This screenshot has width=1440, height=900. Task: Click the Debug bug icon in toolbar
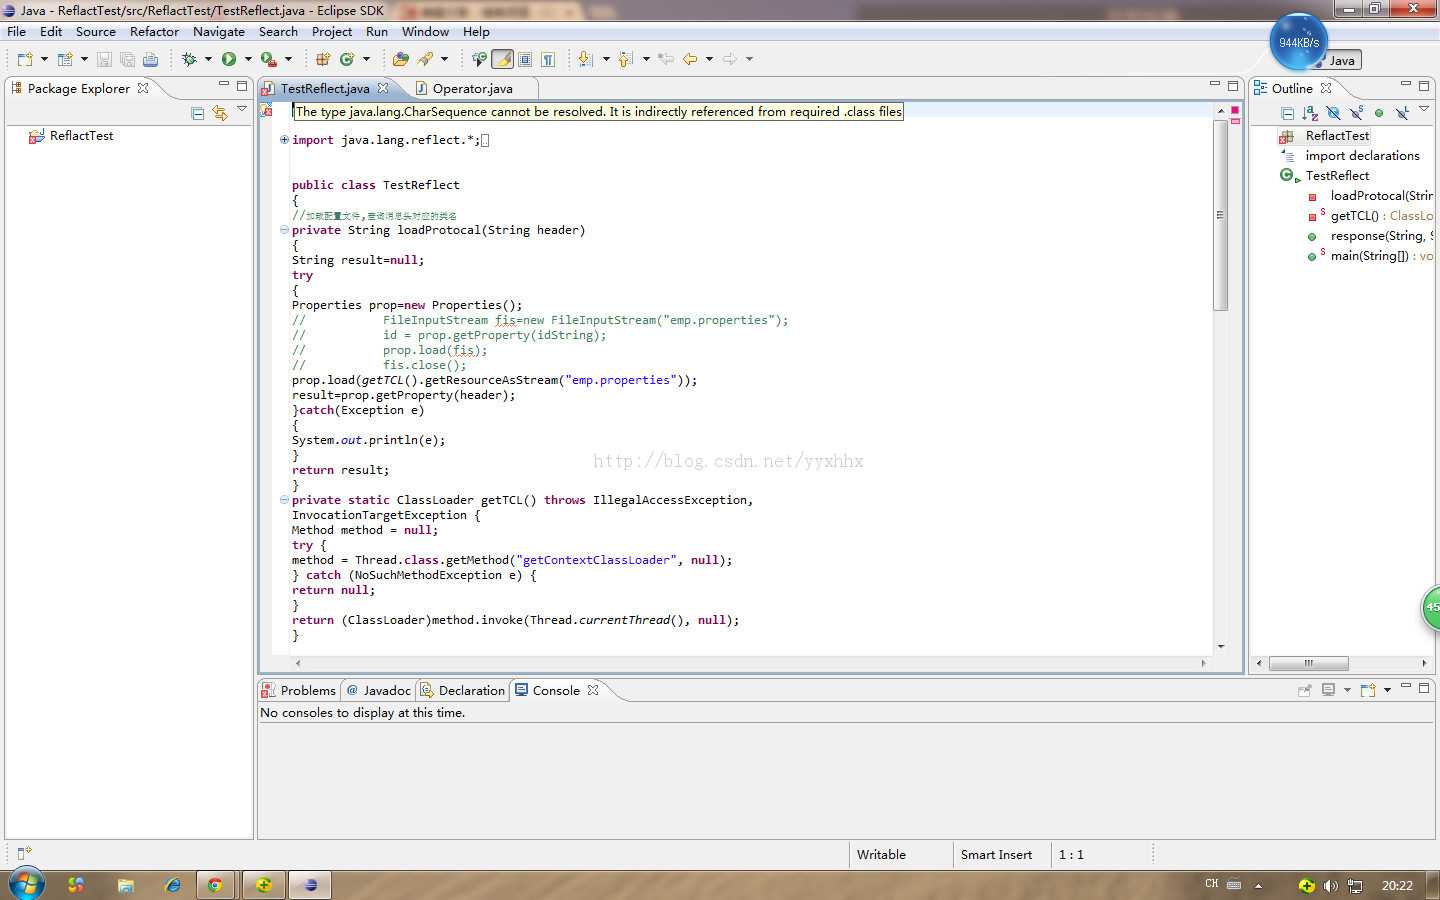coord(189,59)
